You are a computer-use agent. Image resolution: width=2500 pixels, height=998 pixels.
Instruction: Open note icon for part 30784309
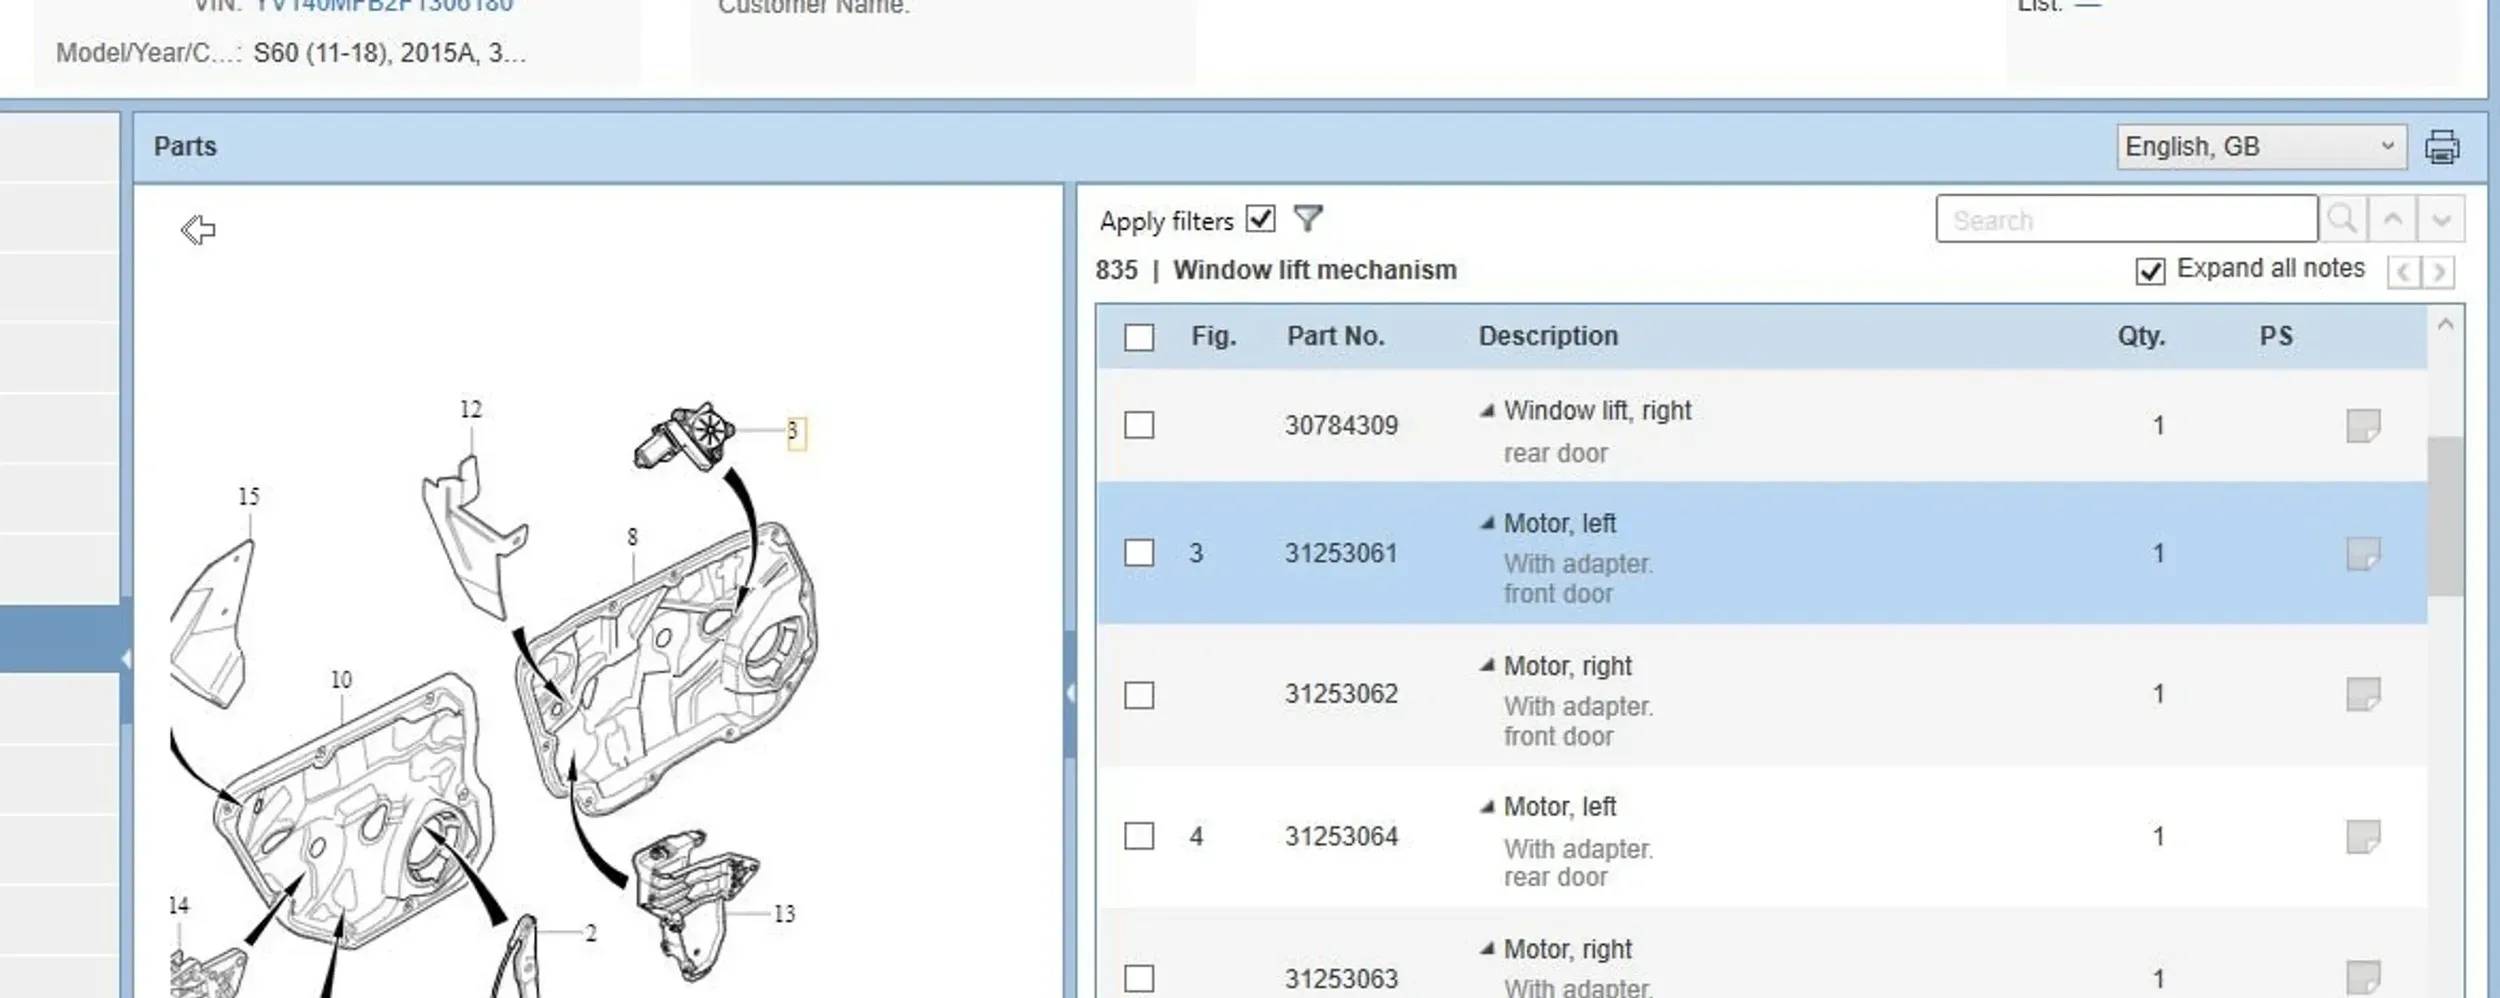pyautogui.click(x=2363, y=426)
